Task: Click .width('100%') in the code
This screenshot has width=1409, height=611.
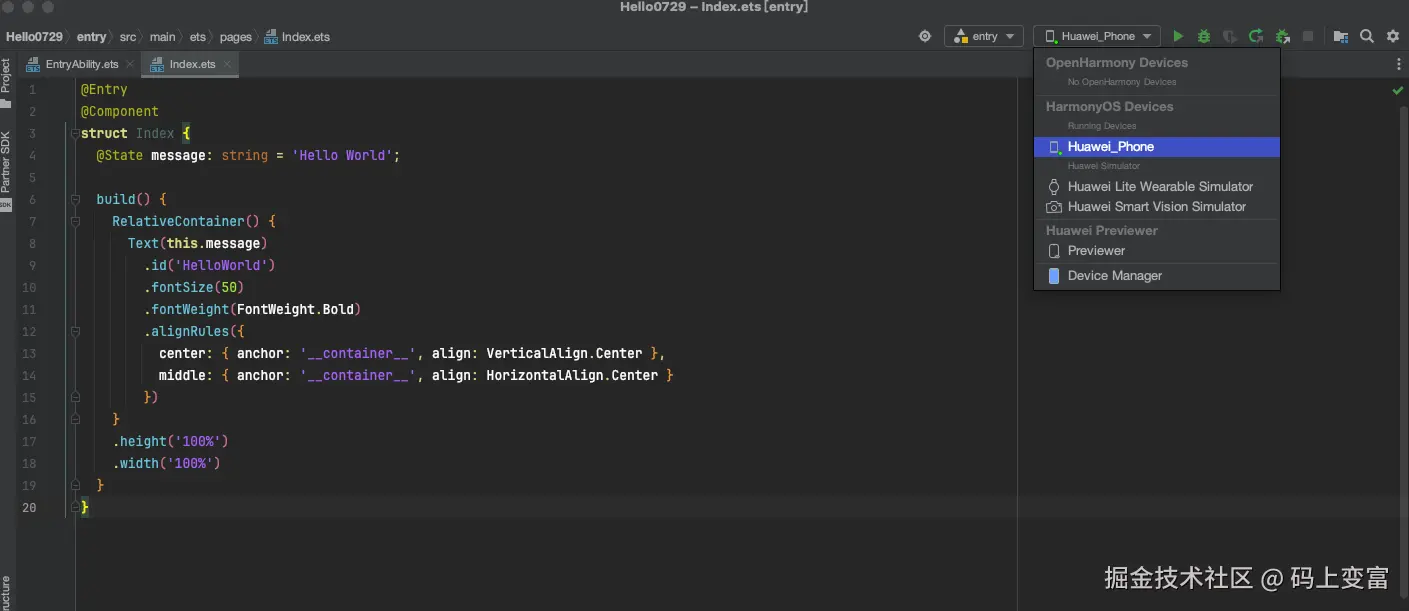Action: click(x=166, y=464)
